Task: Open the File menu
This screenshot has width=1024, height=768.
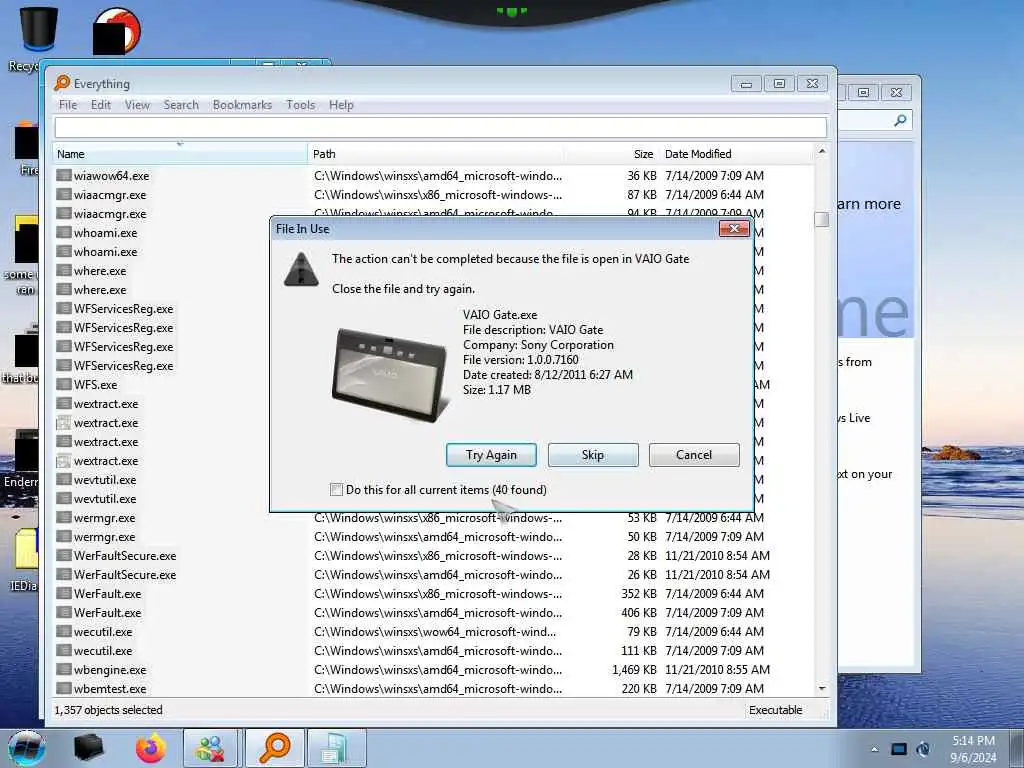Action: coord(68,104)
